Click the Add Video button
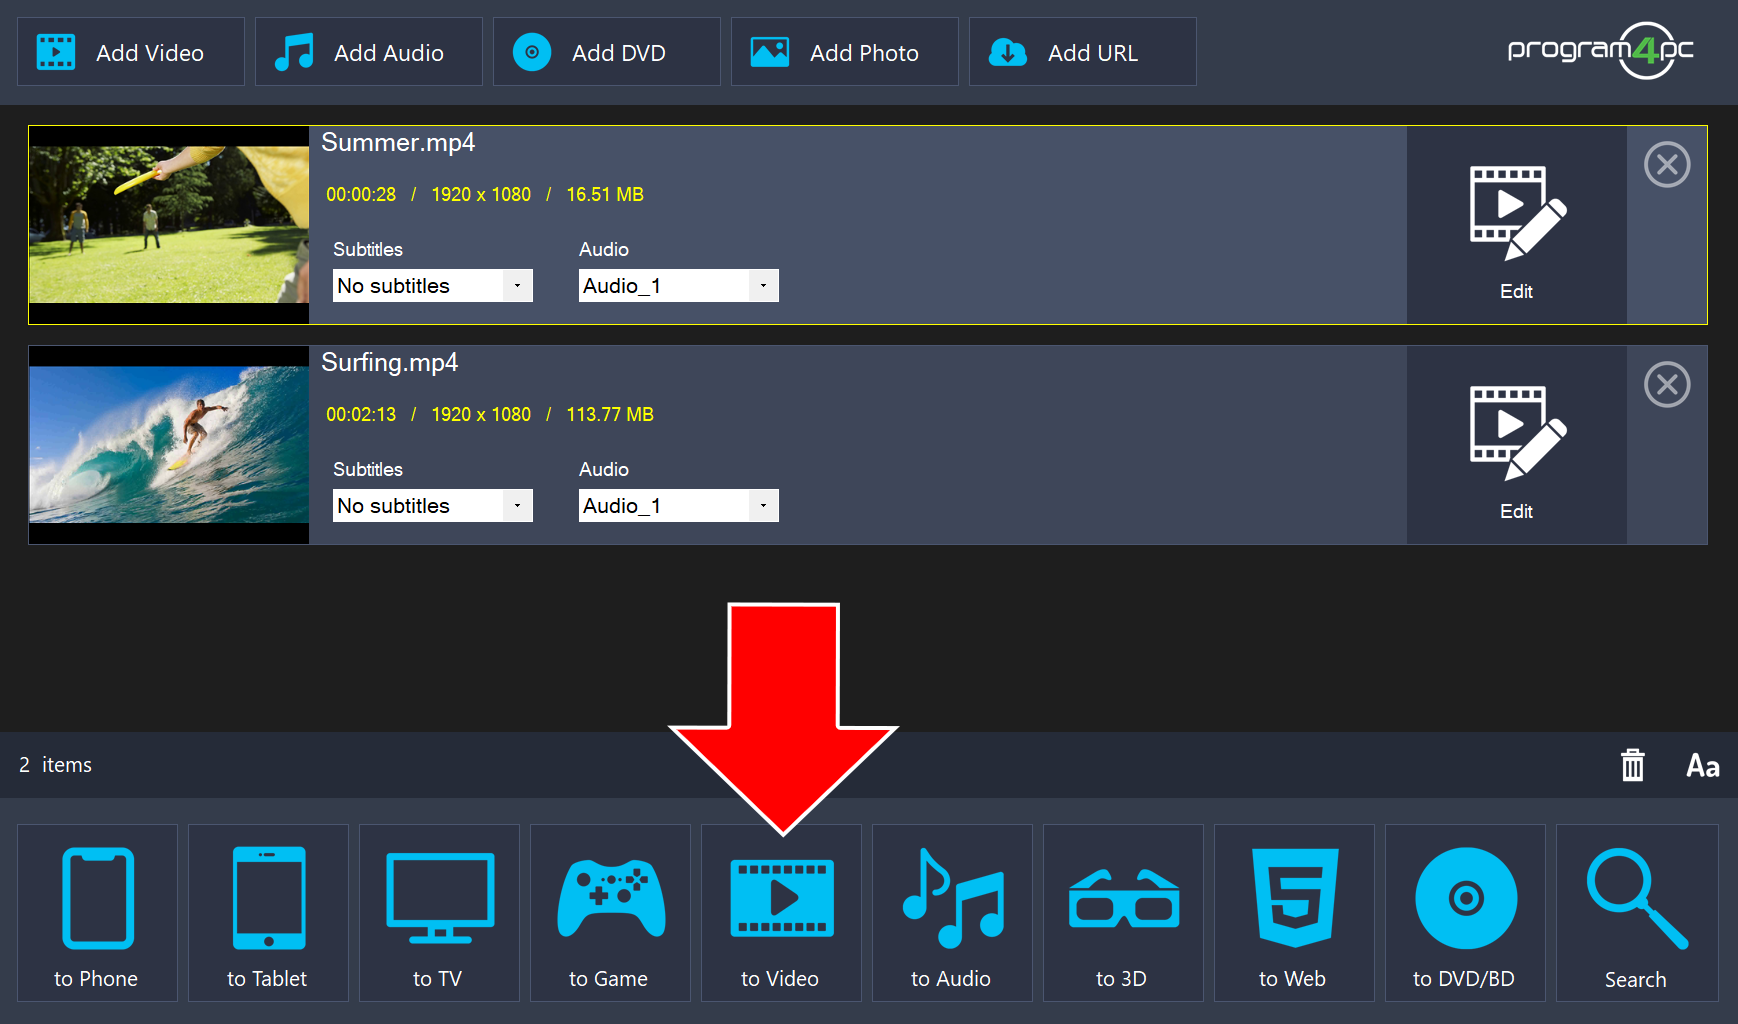1738x1024 pixels. click(x=131, y=52)
